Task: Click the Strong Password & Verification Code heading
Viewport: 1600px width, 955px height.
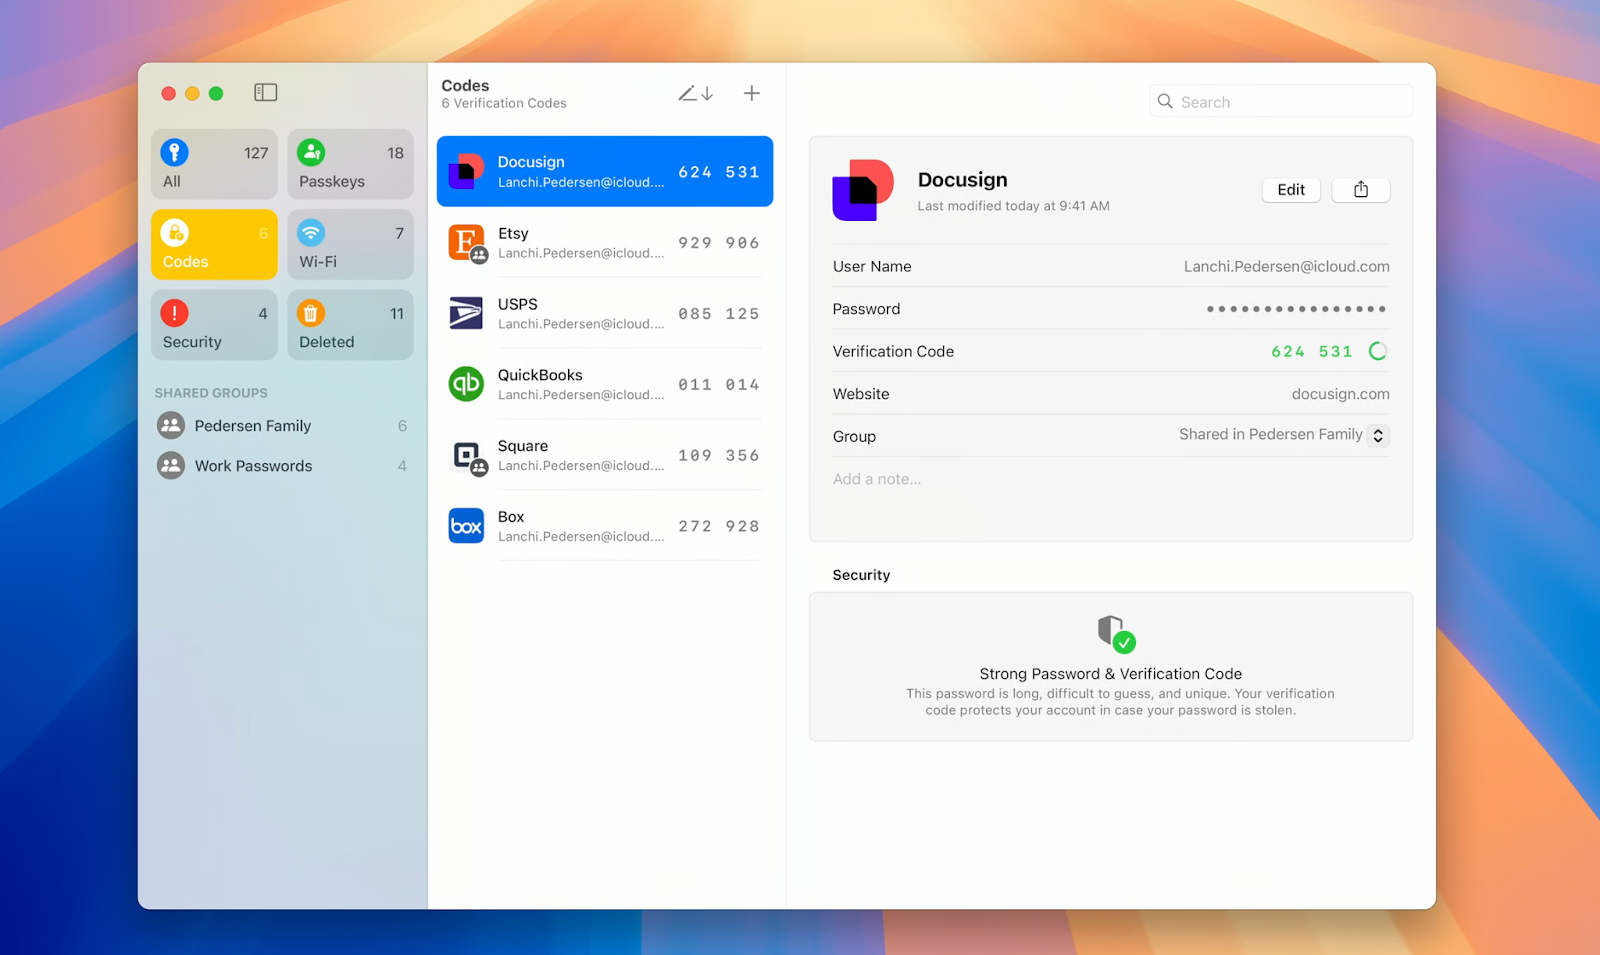Action: click(1110, 674)
